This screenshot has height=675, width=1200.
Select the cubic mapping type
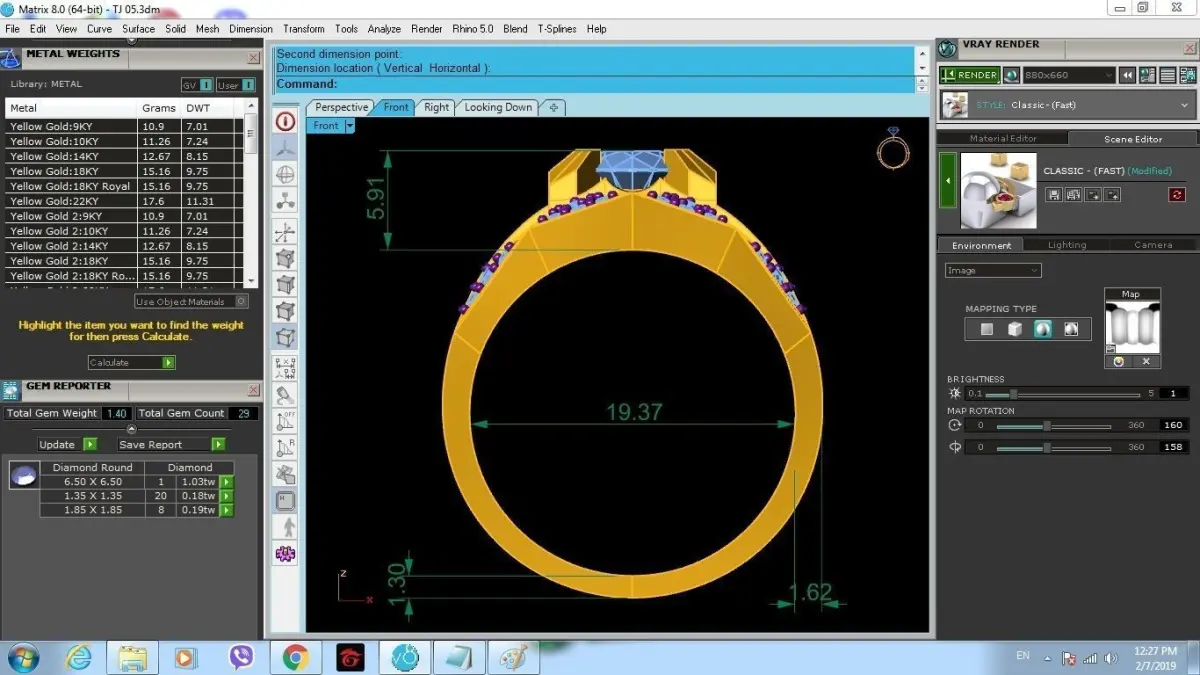pyautogui.click(x=1015, y=329)
